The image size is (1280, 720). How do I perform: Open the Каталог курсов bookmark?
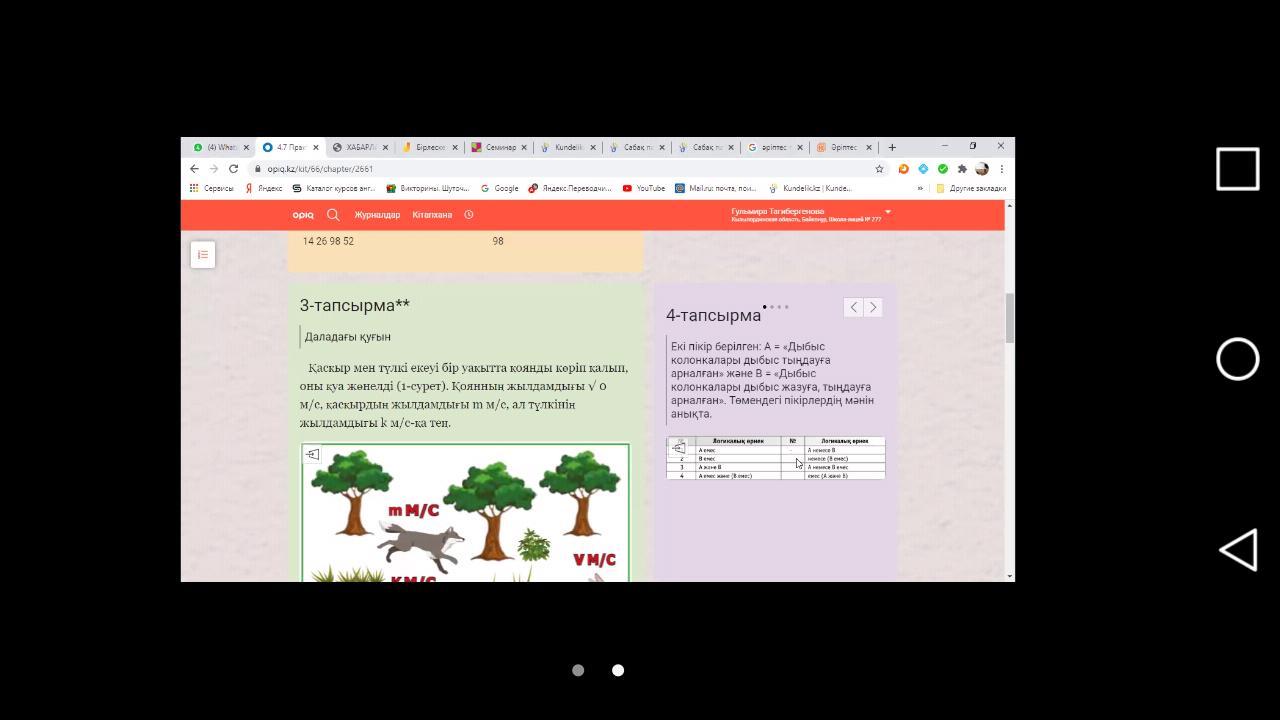(x=333, y=188)
